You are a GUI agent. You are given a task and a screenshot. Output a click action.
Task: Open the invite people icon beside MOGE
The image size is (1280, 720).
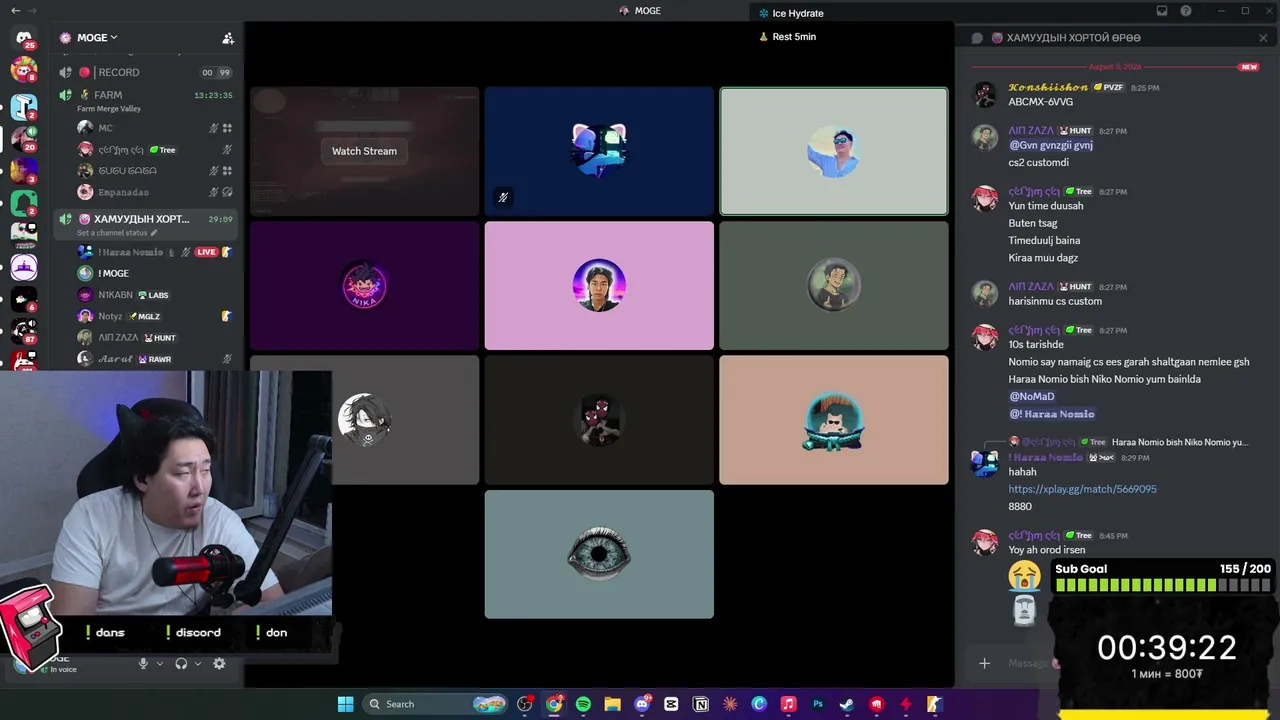[228, 38]
